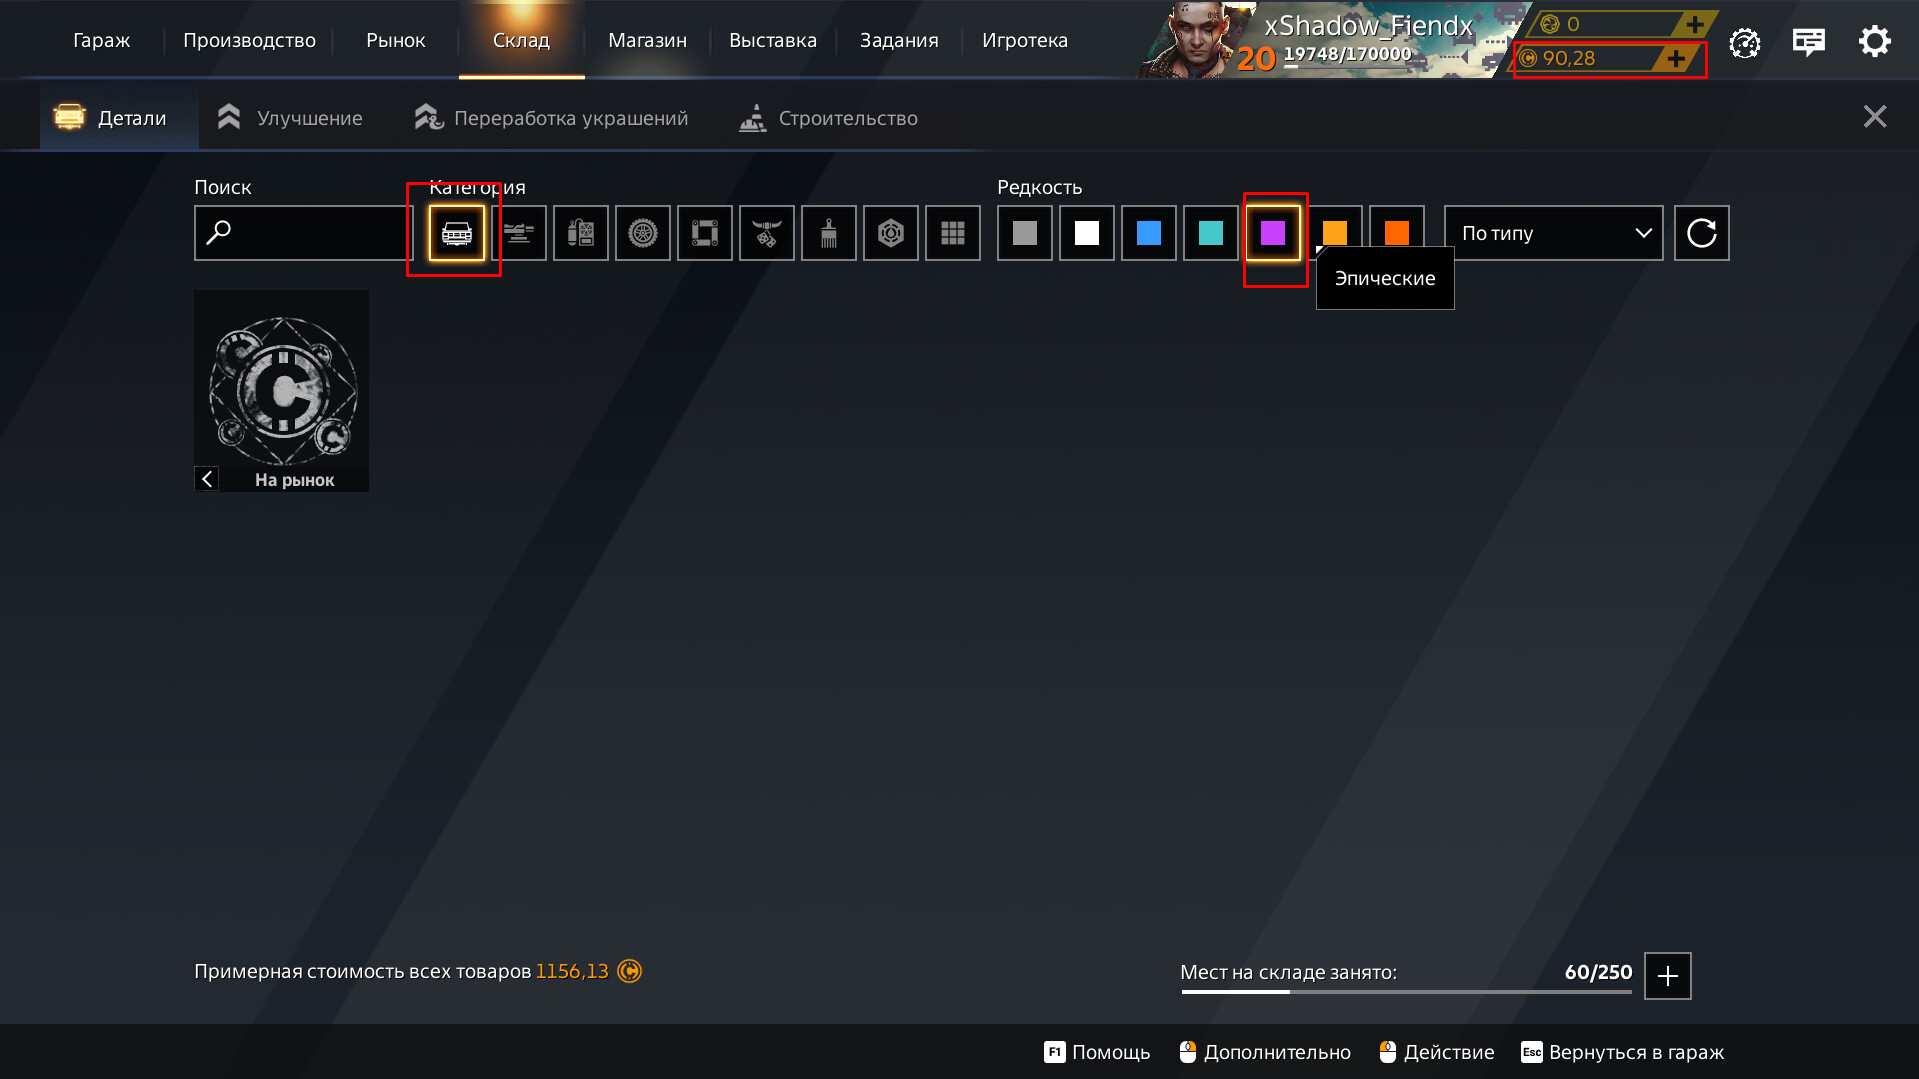
Task: Open Рынок menu
Action: click(396, 41)
